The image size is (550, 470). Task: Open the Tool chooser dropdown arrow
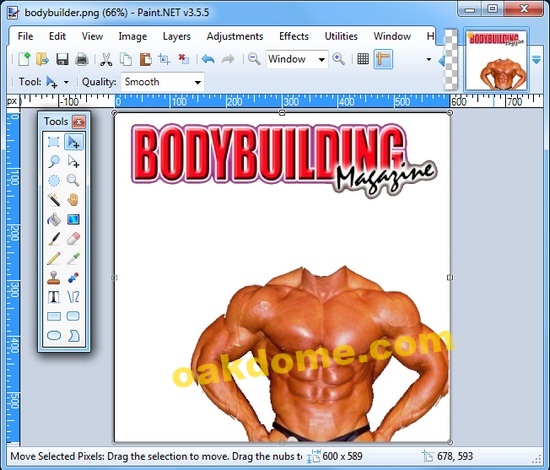[66, 82]
